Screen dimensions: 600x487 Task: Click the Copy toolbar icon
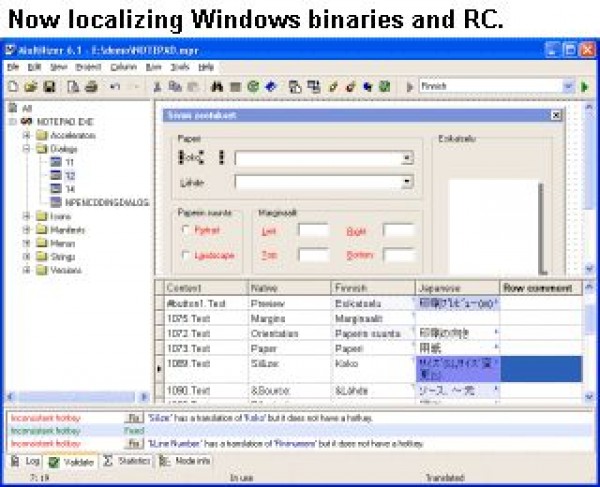click(x=175, y=86)
